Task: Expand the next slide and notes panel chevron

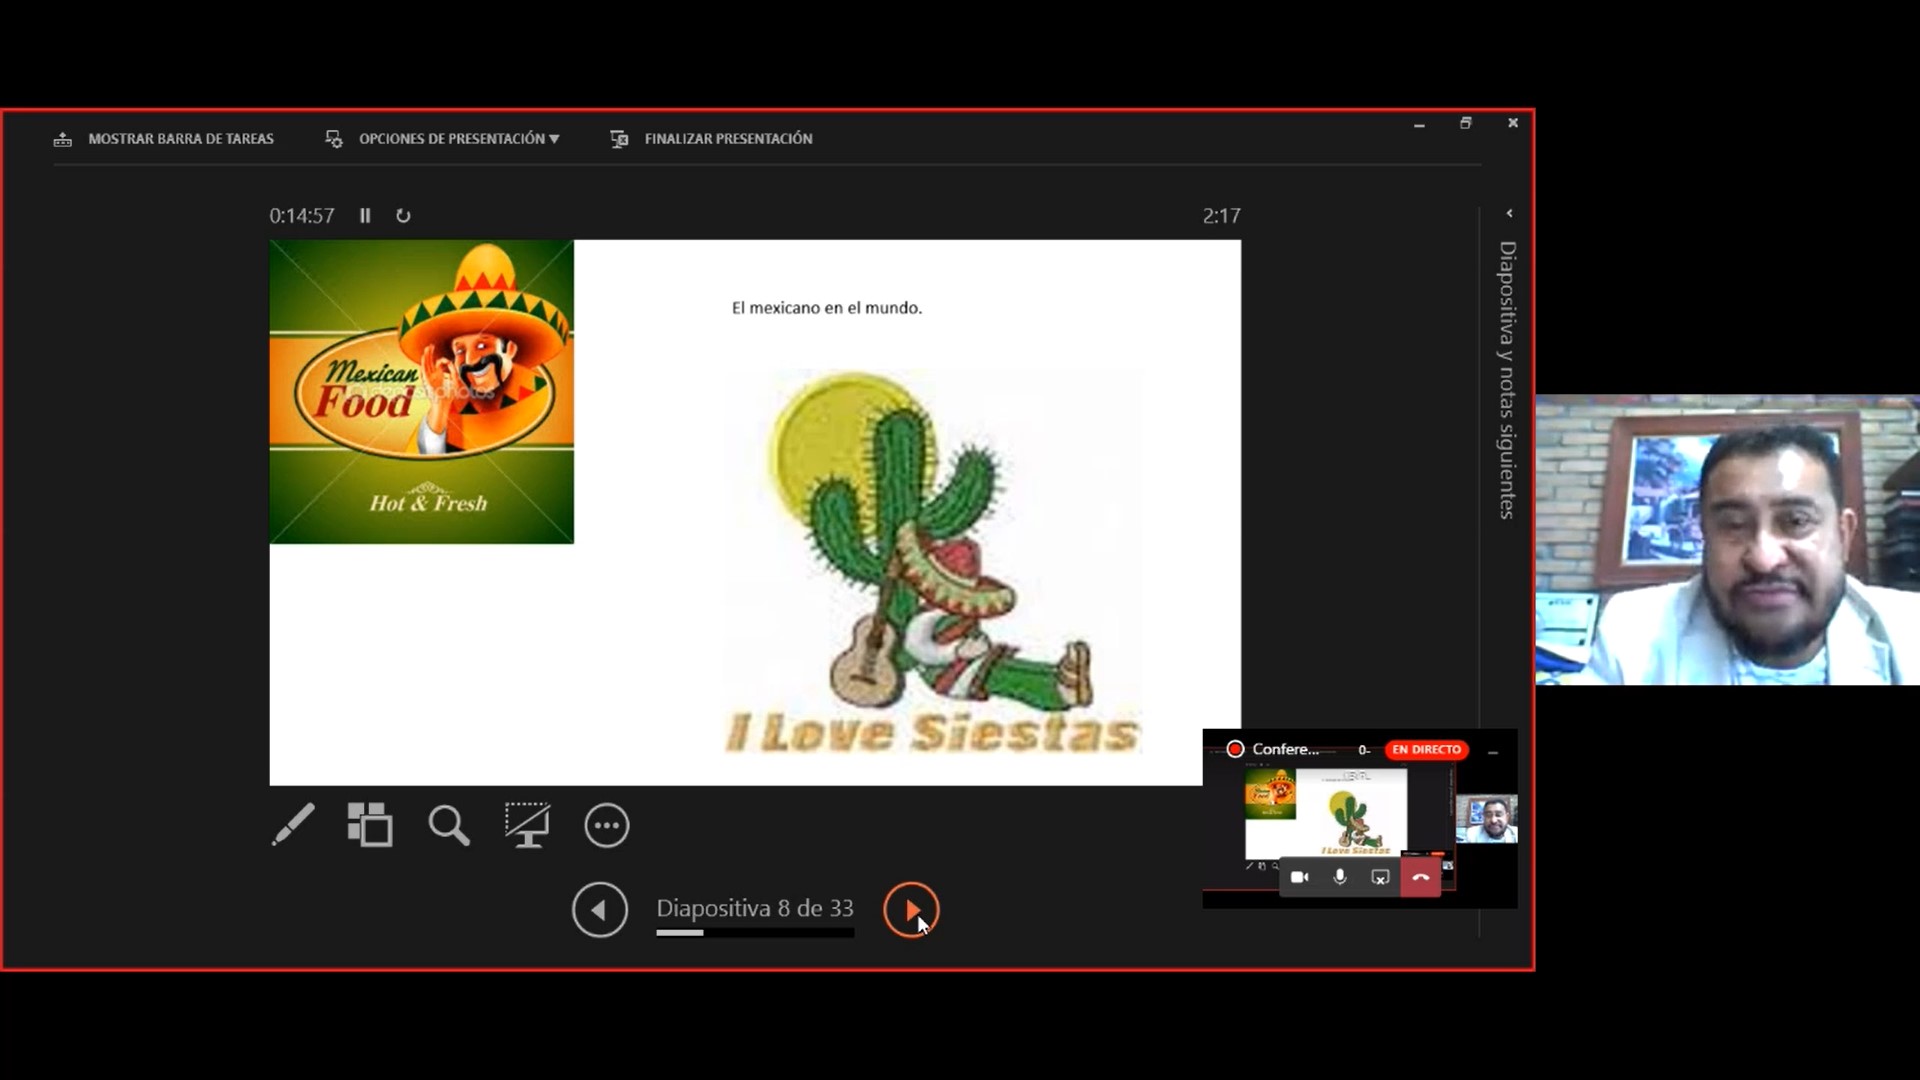Action: [x=1509, y=213]
